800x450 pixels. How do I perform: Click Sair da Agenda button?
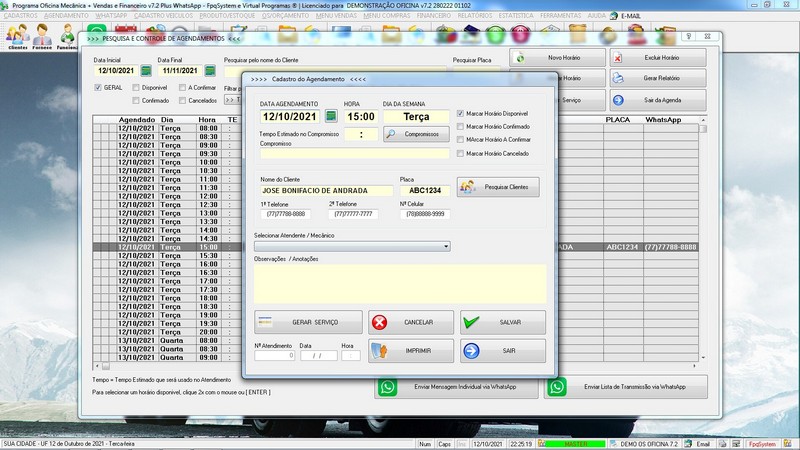coord(658,101)
